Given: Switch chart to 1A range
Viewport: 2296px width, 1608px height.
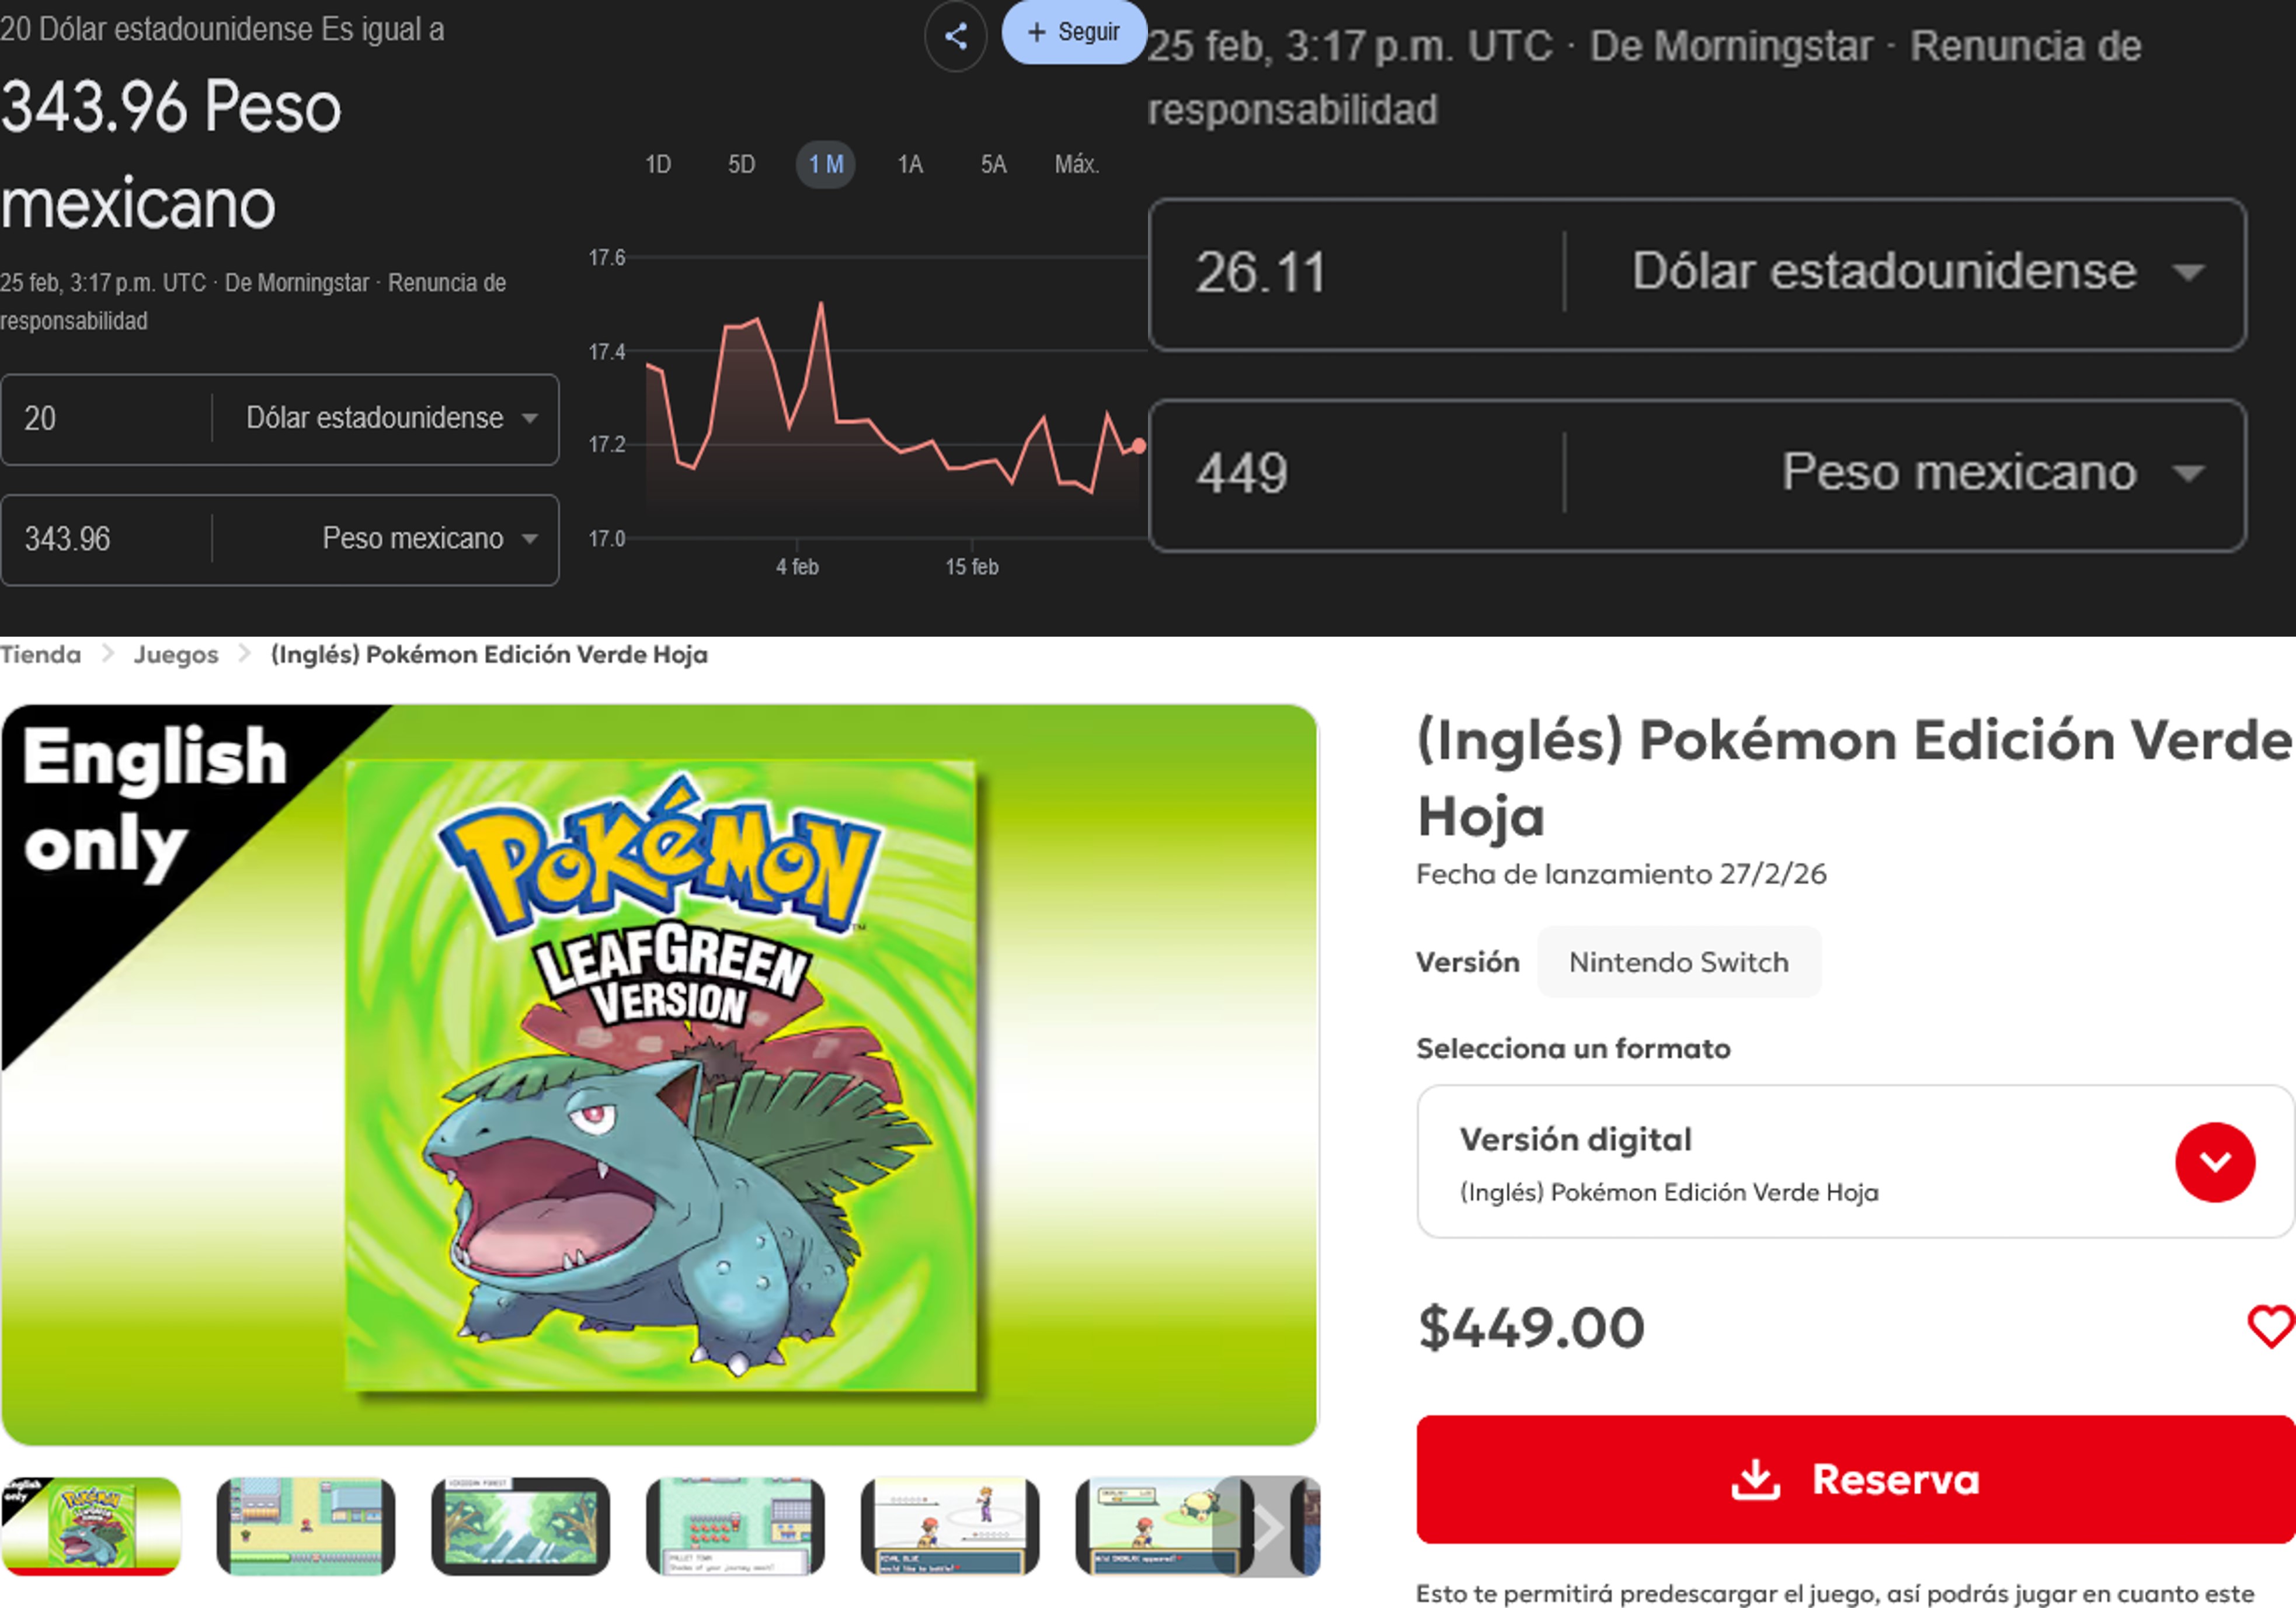Looking at the screenshot, I should [x=910, y=165].
